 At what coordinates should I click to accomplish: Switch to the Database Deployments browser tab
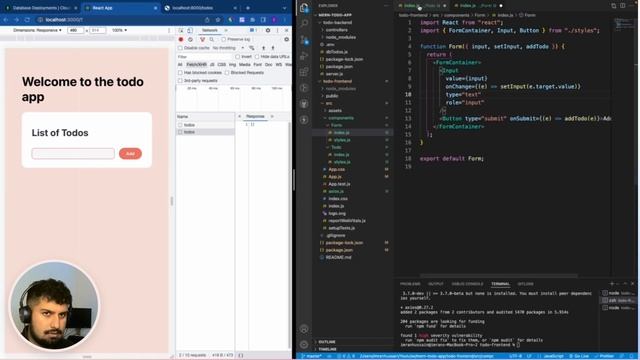point(41,8)
